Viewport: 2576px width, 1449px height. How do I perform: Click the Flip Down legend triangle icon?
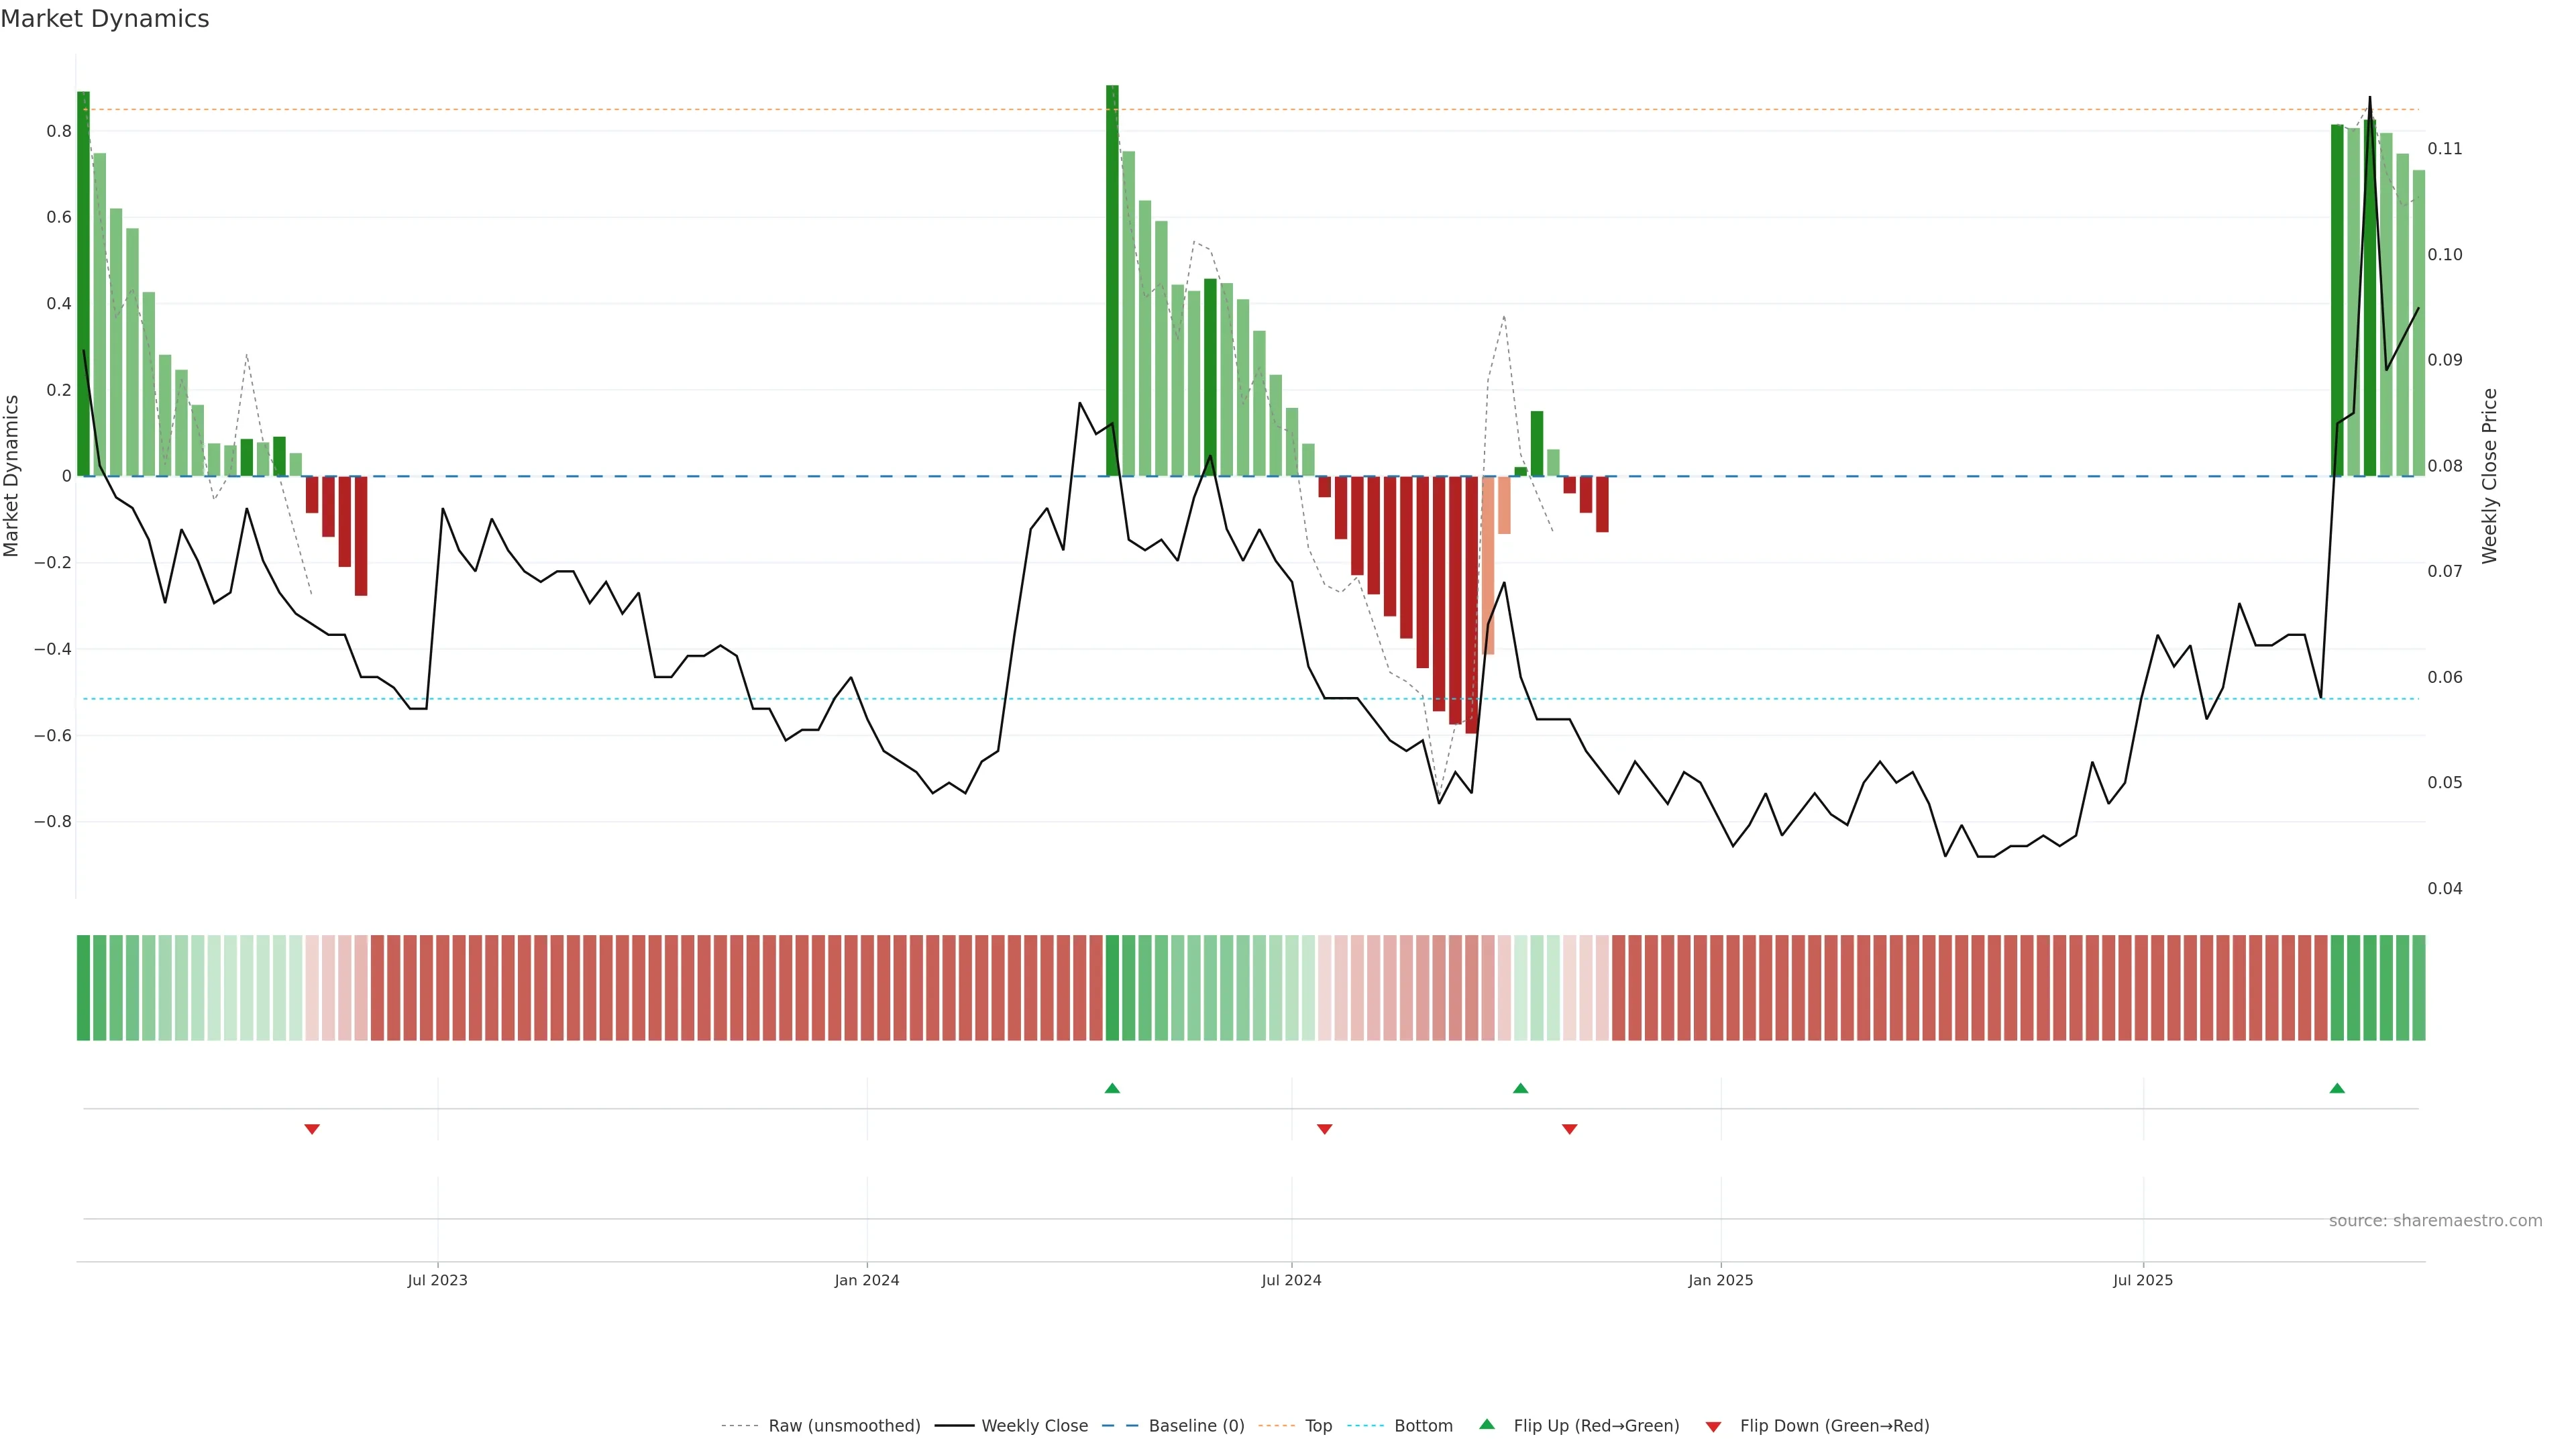(x=1713, y=1426)
